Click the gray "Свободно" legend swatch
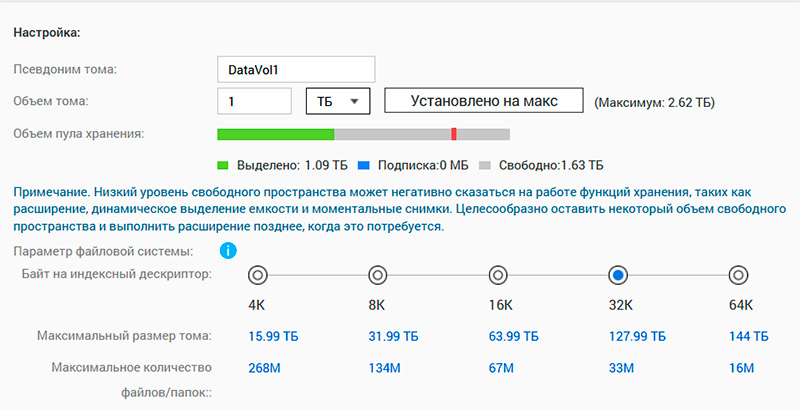The image size is (800, 410). [x=485, y=164]
